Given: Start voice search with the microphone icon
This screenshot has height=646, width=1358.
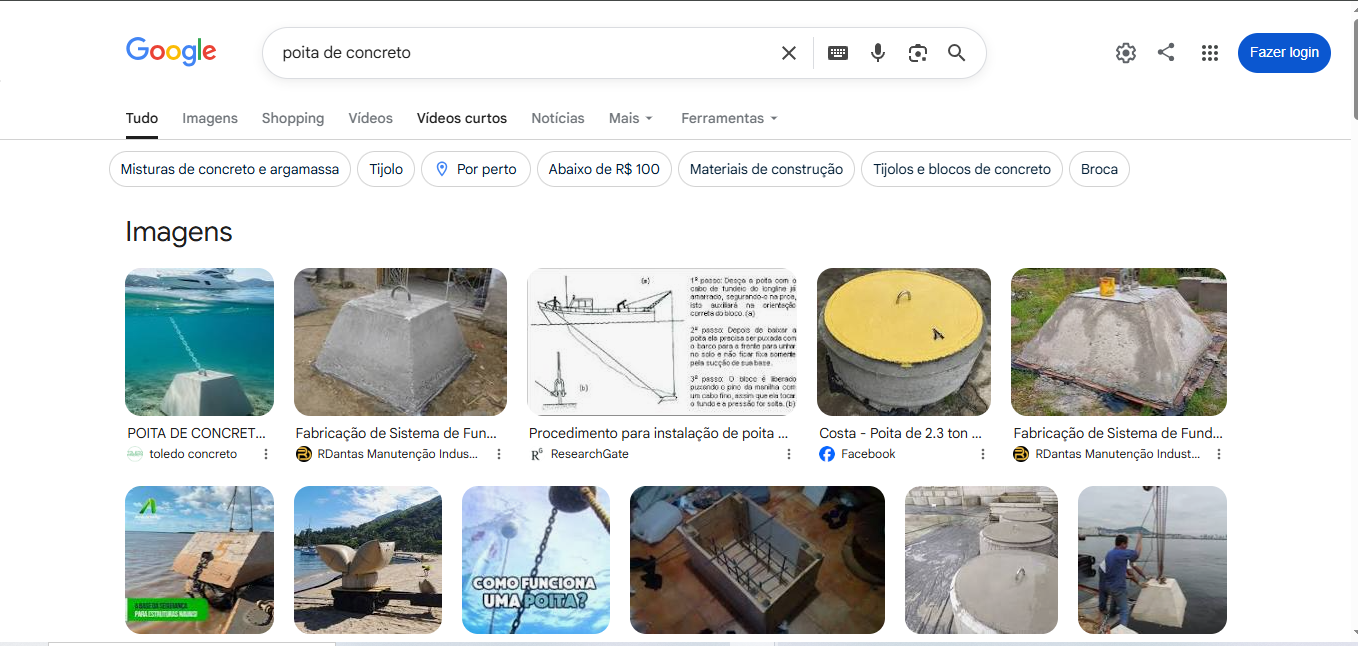Looking at the screenshot, I should 878,53.
